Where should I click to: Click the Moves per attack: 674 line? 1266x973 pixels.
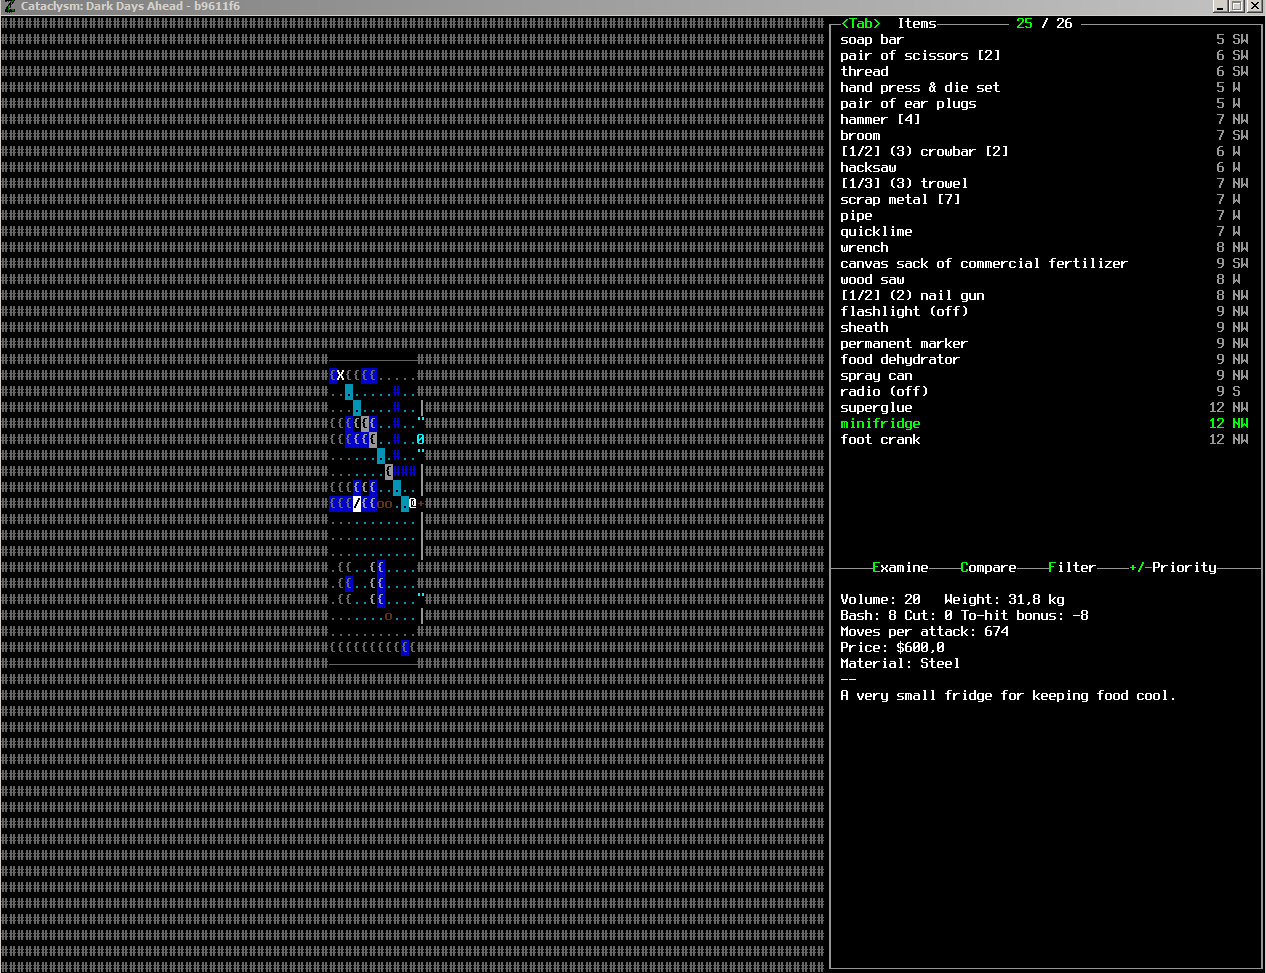pos(924,632)
